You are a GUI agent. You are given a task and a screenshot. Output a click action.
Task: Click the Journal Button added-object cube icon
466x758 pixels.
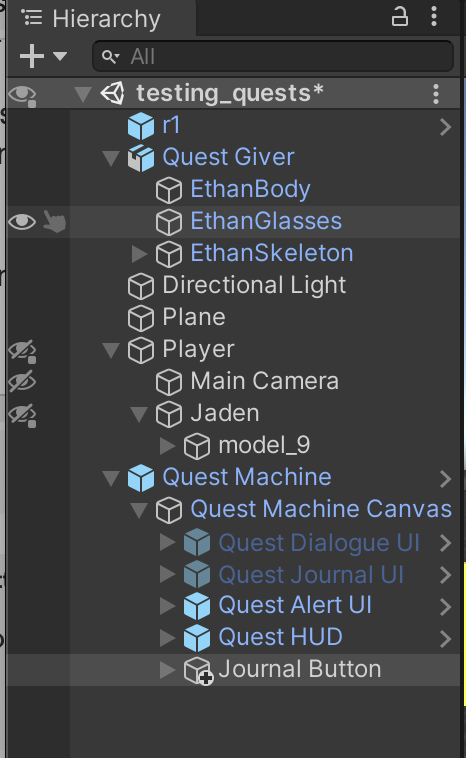click(x=198, y=671)
